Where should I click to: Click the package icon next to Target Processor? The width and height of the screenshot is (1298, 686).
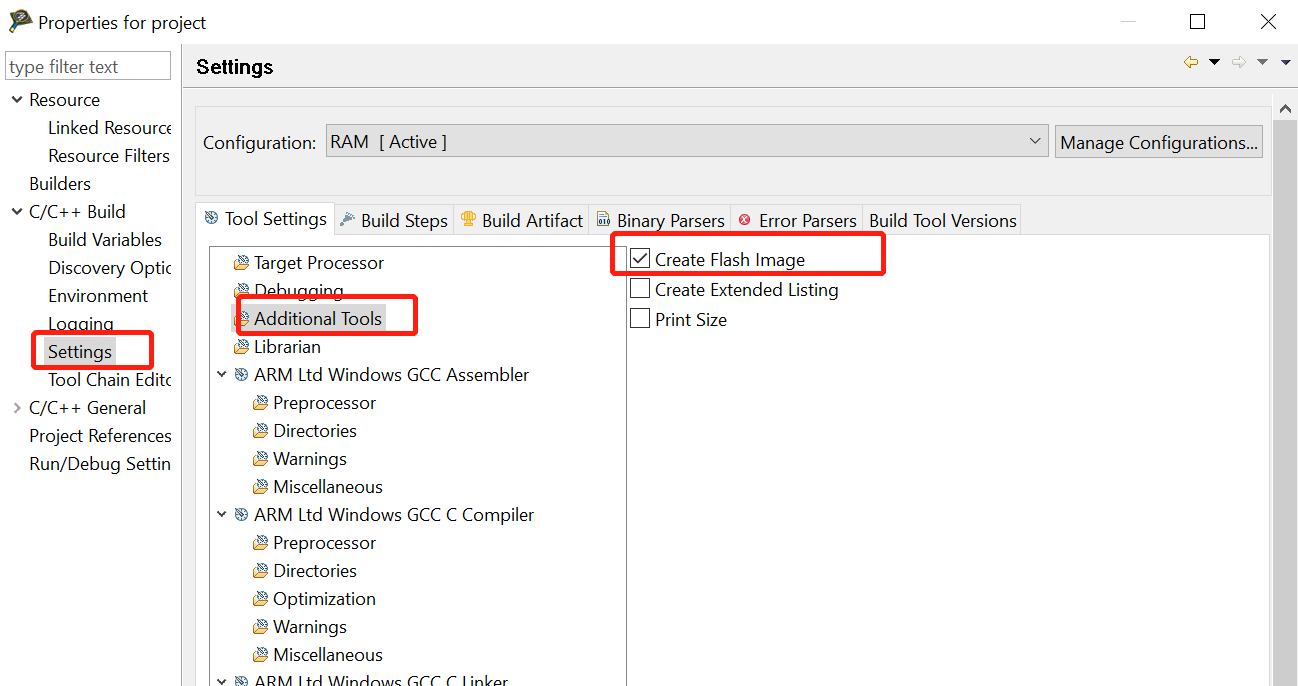coord(240,262)
